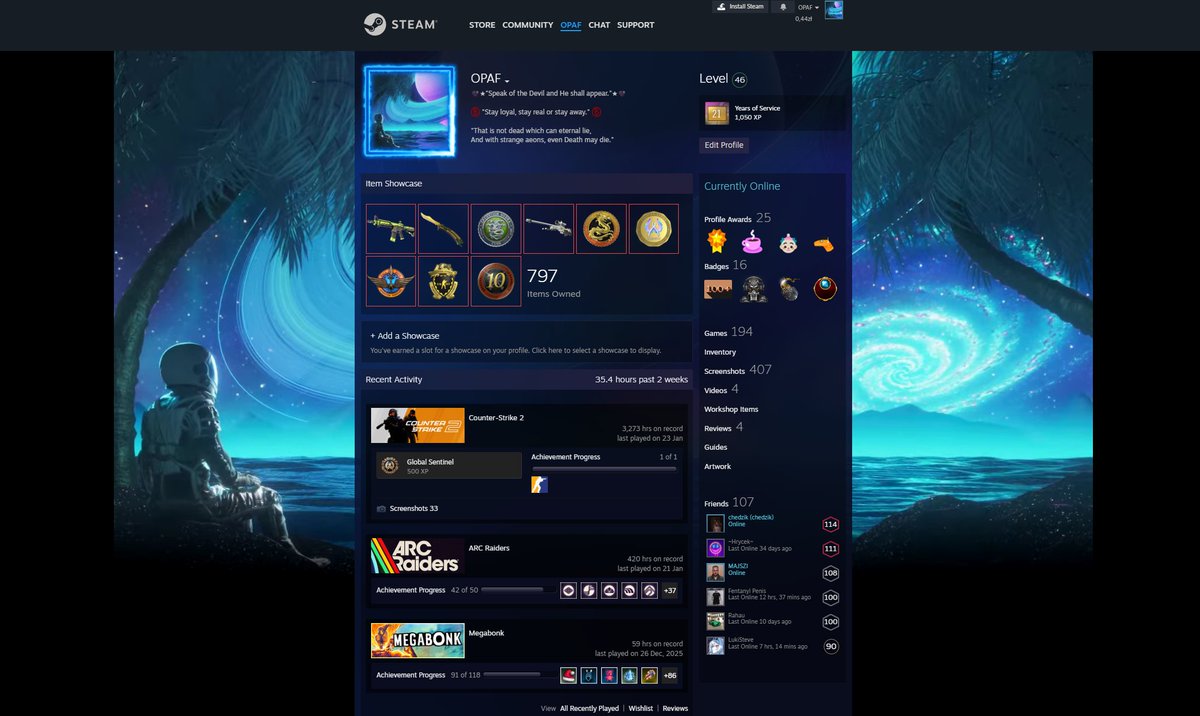Click the pink coffee cup profile award
This screenshot has width=1200, height=716.
752,241
